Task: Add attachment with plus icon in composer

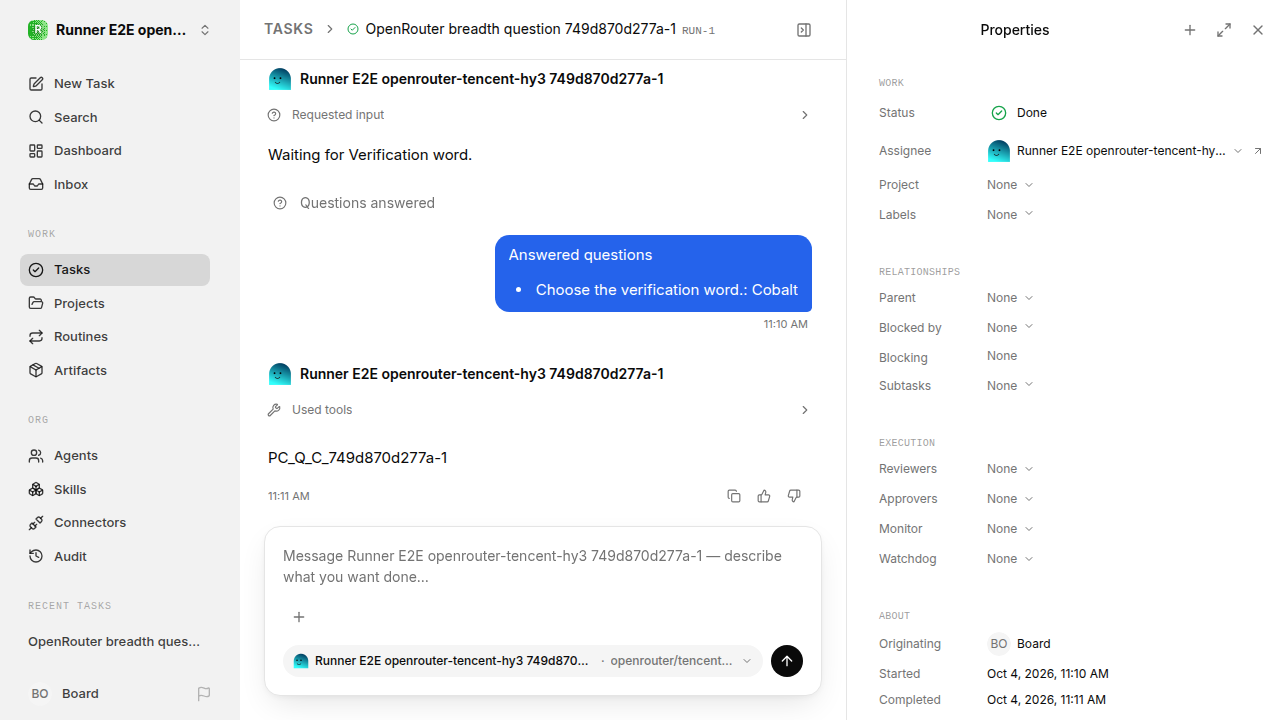Action: [x=299, y=617]
